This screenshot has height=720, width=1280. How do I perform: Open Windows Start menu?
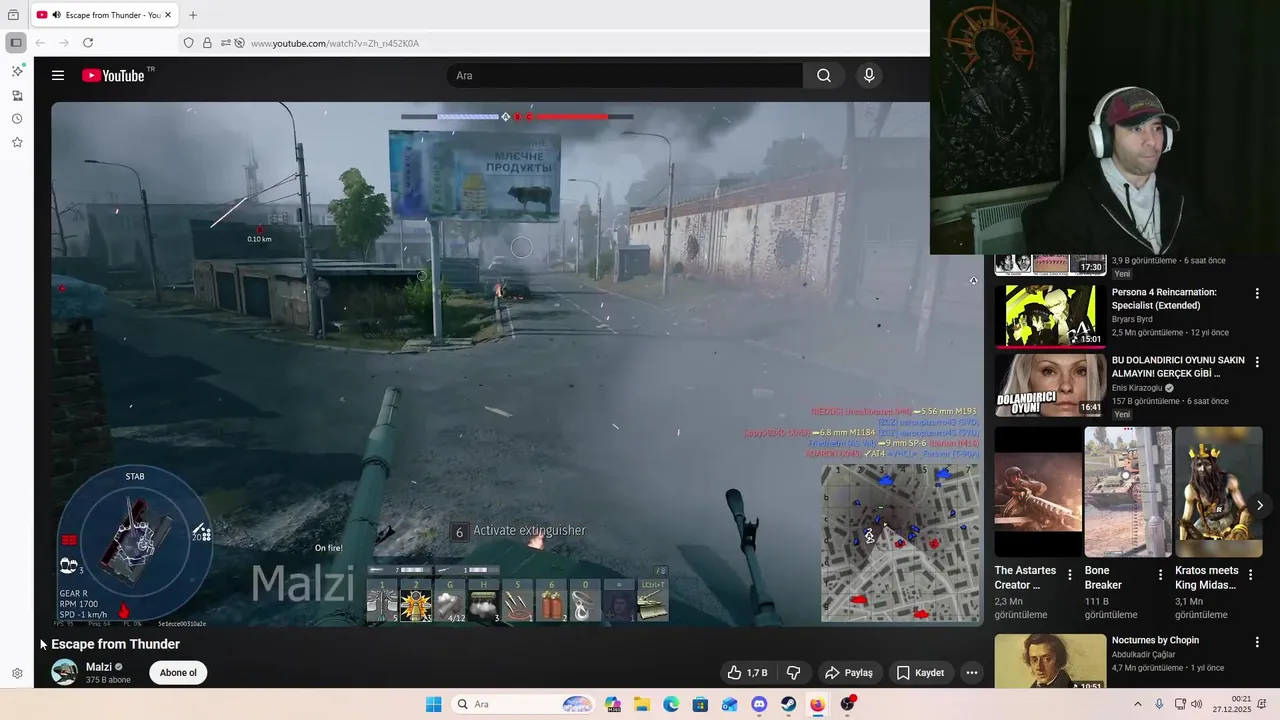pos(433,704)
